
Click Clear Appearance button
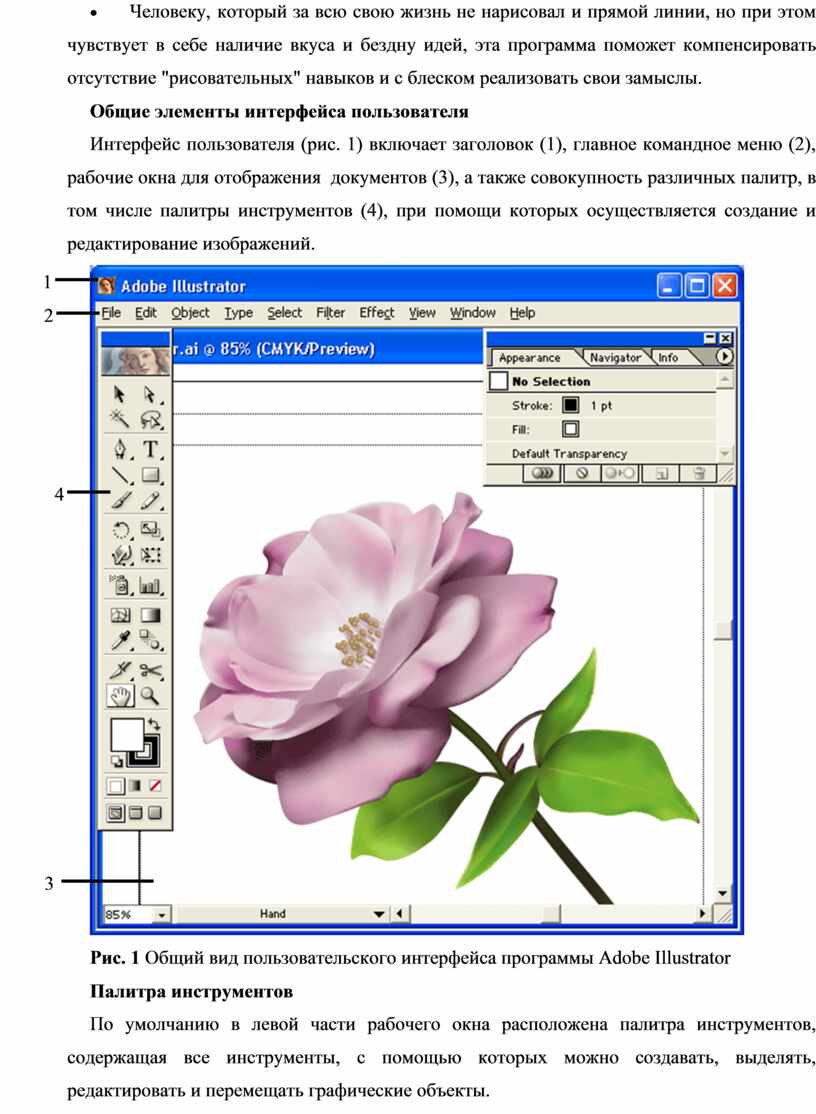pos(582,474)
